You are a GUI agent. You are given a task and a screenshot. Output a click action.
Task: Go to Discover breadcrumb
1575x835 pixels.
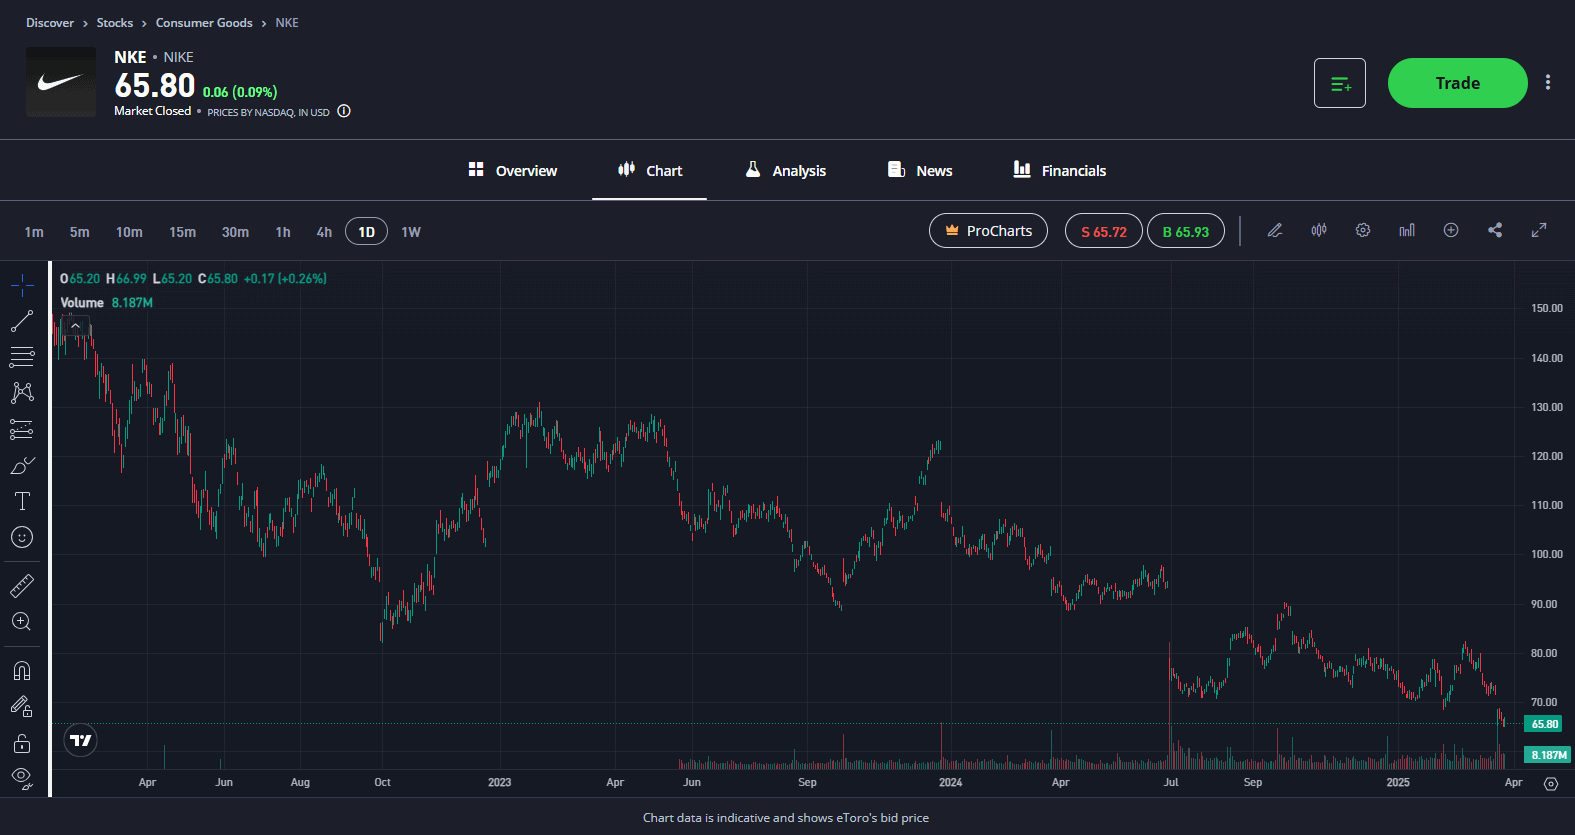click(x=50, y=23)
